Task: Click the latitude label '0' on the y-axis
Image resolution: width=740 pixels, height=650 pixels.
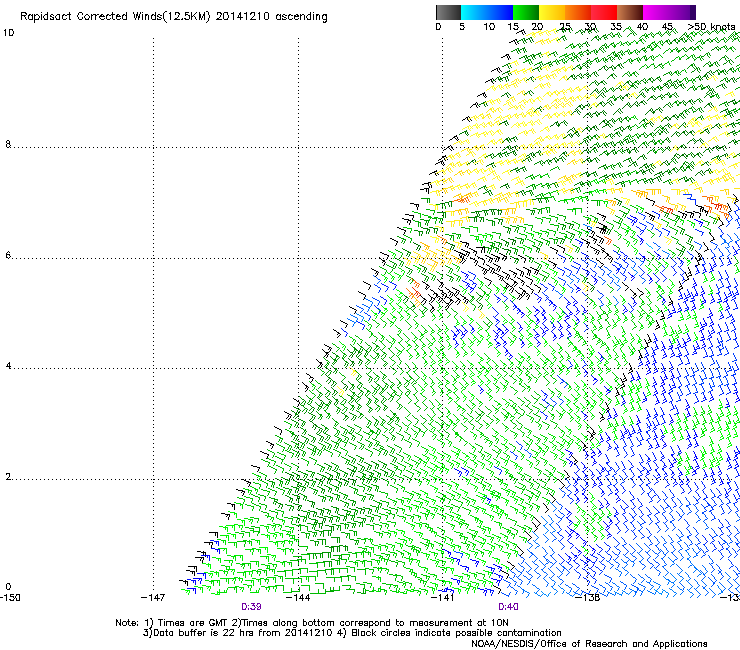Action: click(x=8, y=587)
